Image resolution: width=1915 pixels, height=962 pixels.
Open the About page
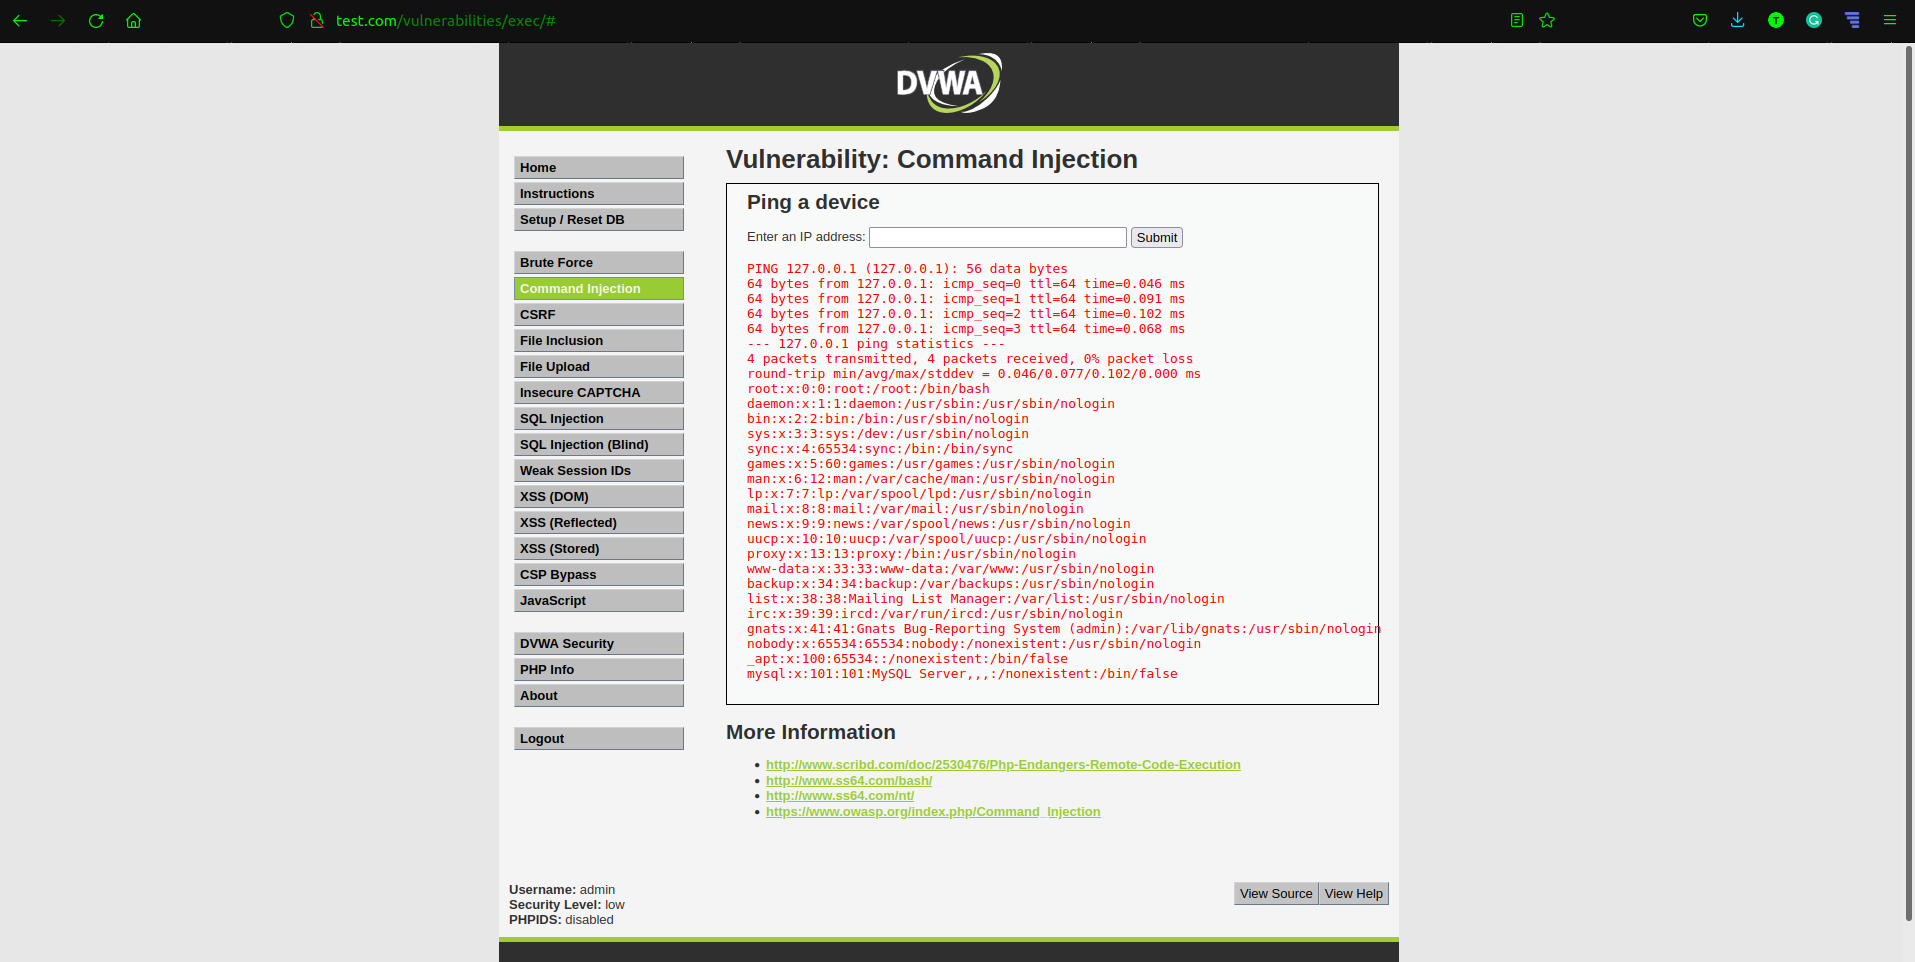(599, 695)
